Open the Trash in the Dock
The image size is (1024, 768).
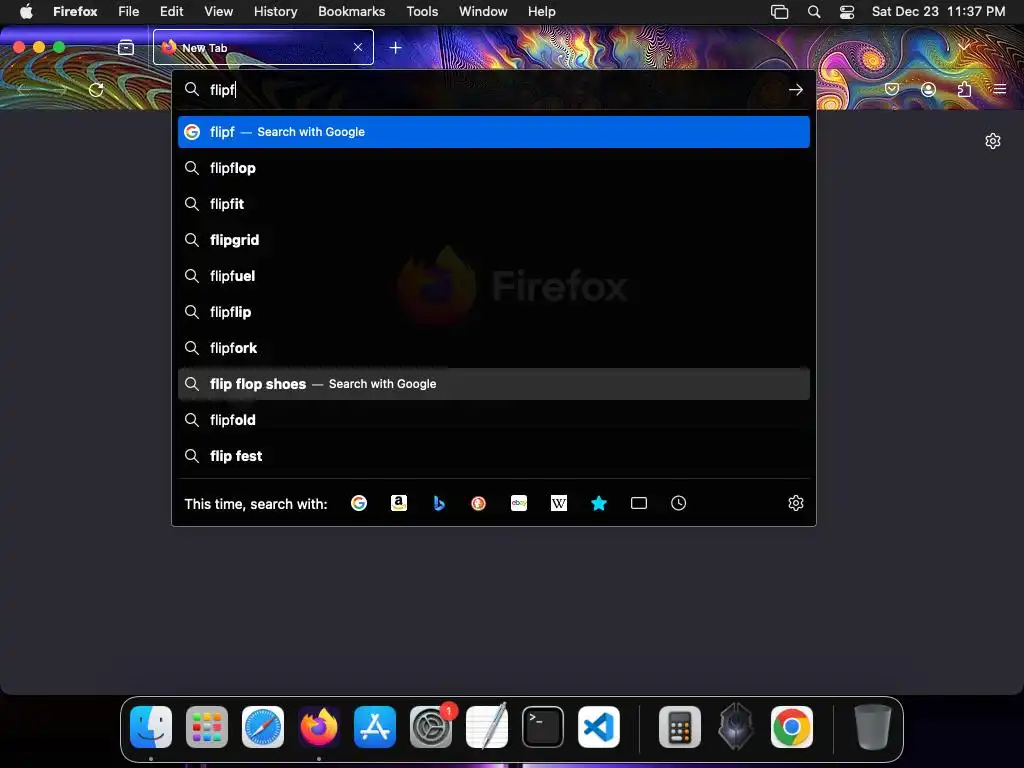(872, 727)
